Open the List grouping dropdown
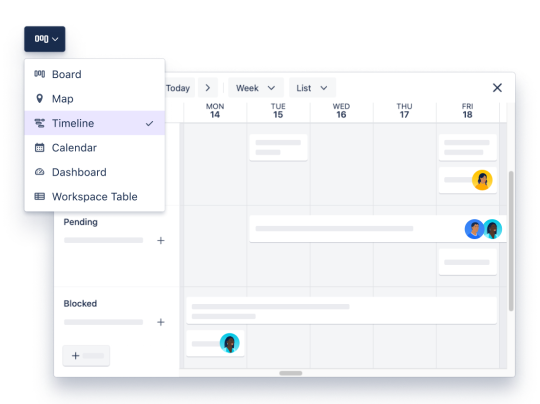 tap(312, 88)
